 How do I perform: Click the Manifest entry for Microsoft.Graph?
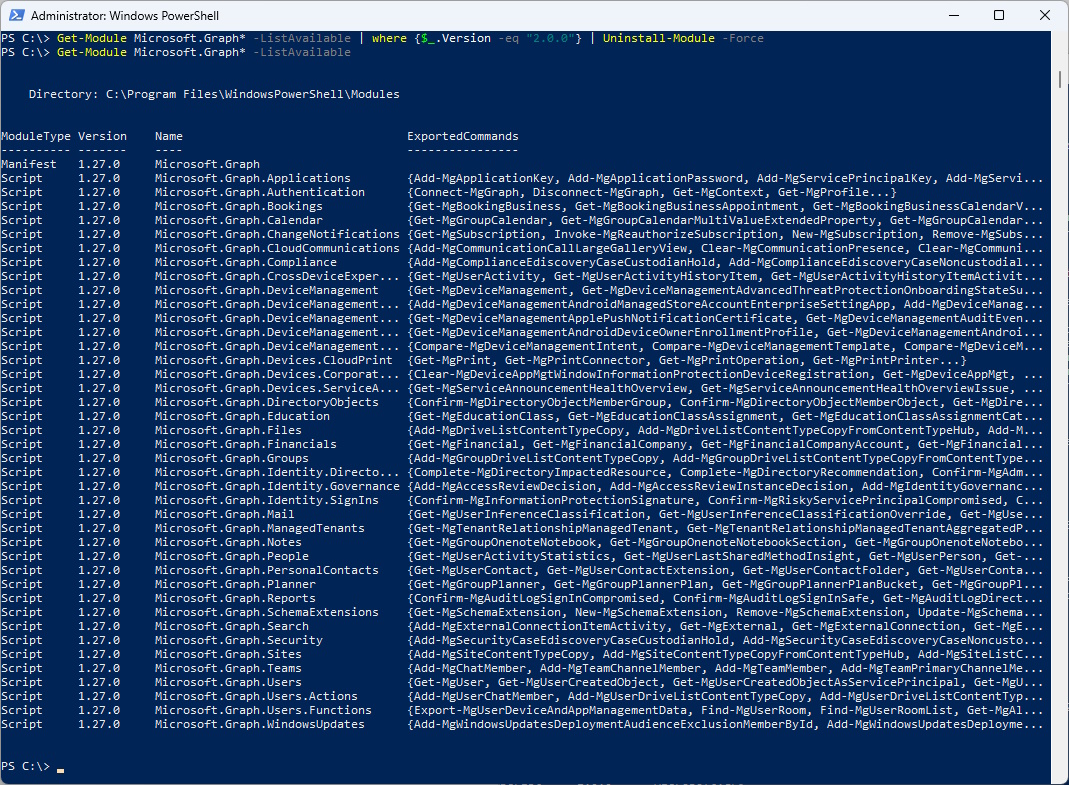click(x=28, y=164)
